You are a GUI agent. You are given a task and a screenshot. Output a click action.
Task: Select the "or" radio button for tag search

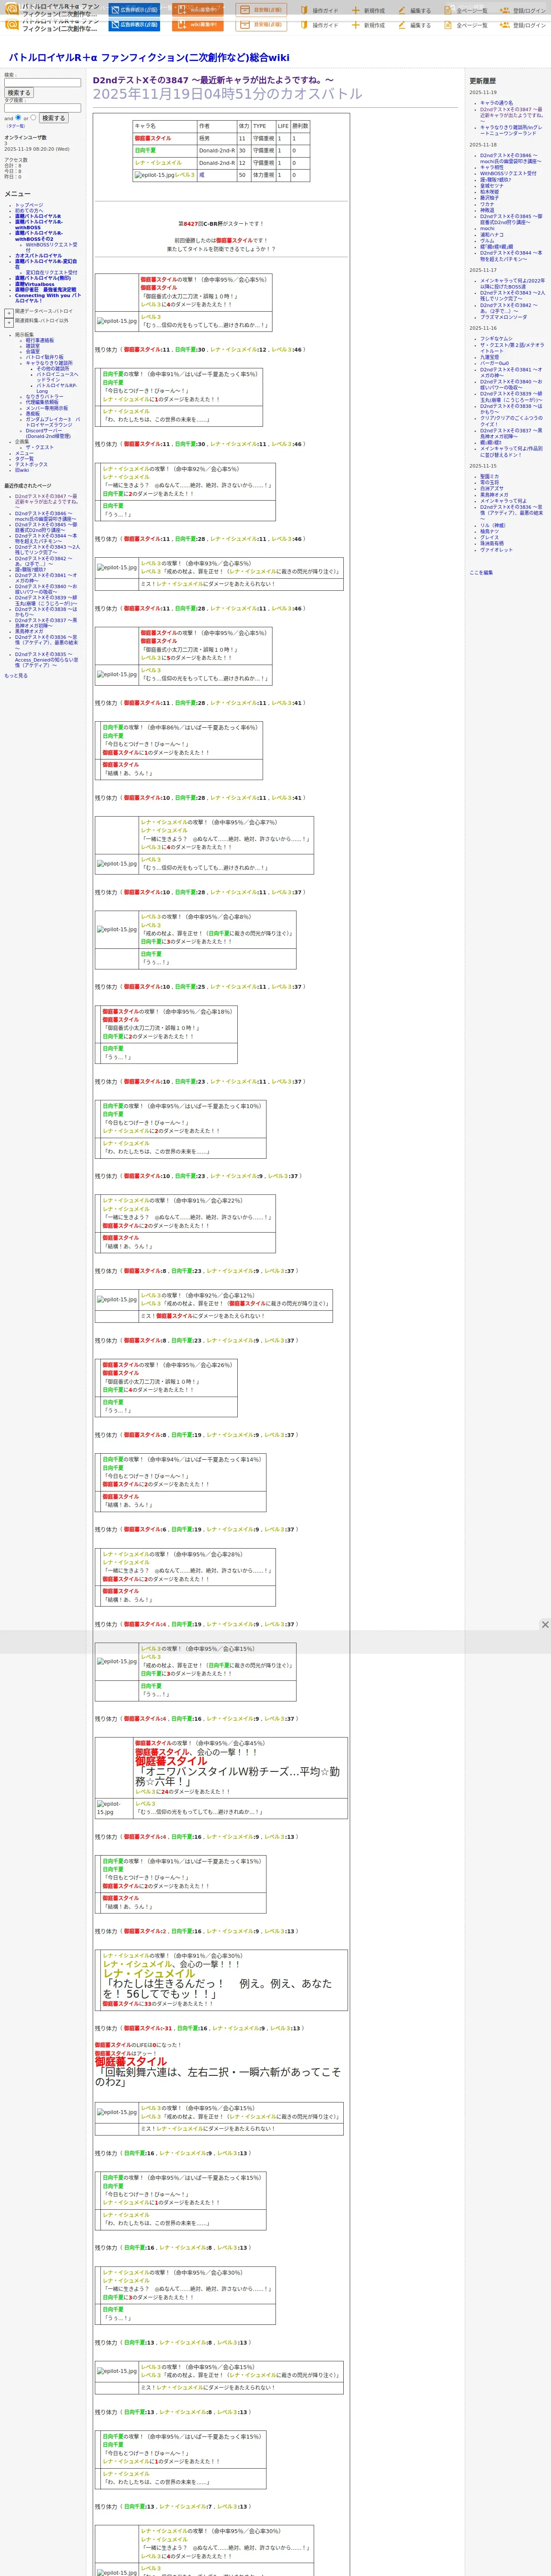tap(33, 118)
